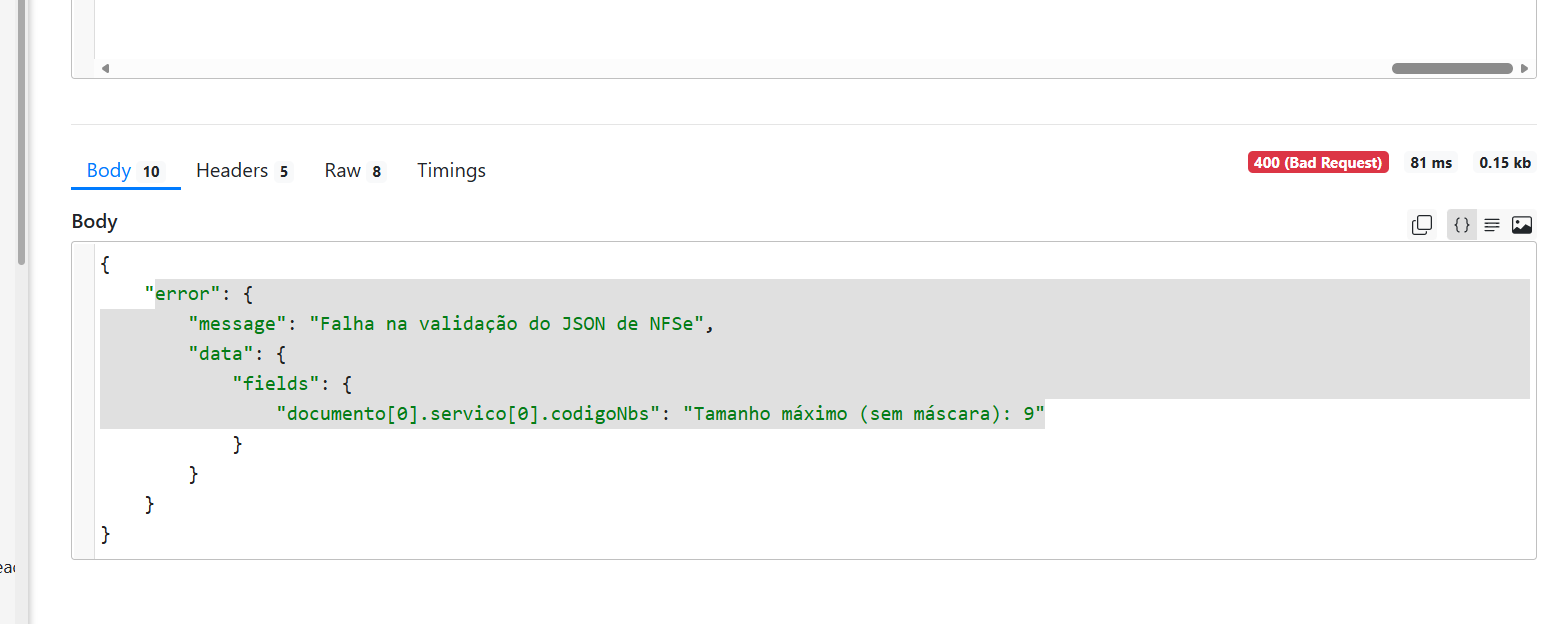
Task: Click the left arrow of horizontal scrollbar
Action: (104, 69)
